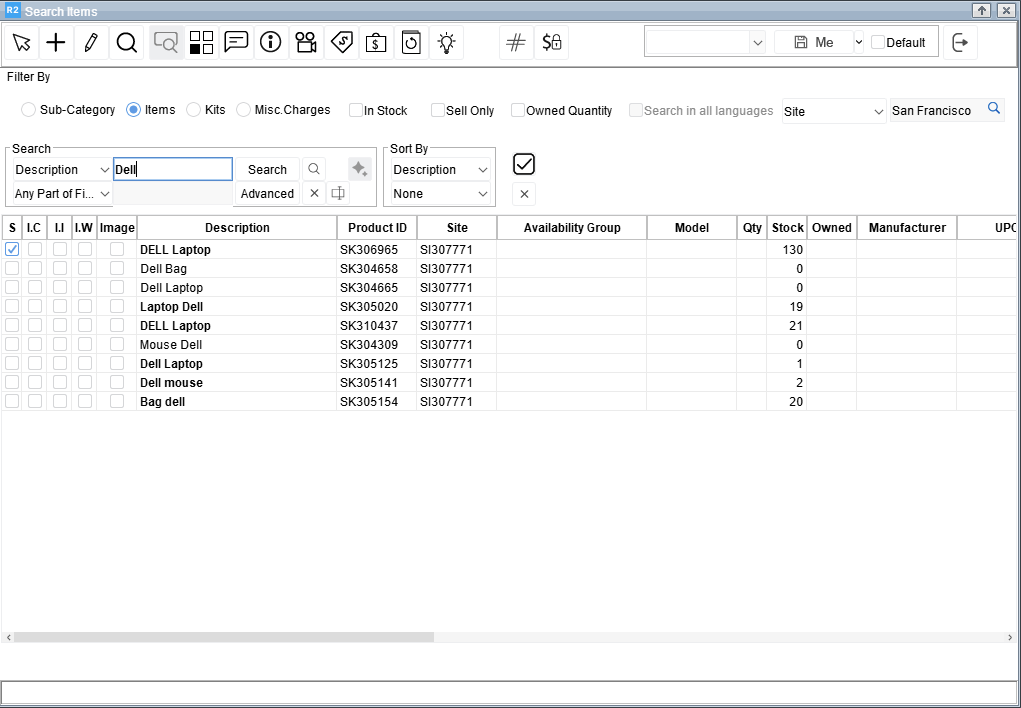Click the video camera toolbar icon
The image size is (1021, 708).
[306, 42]
